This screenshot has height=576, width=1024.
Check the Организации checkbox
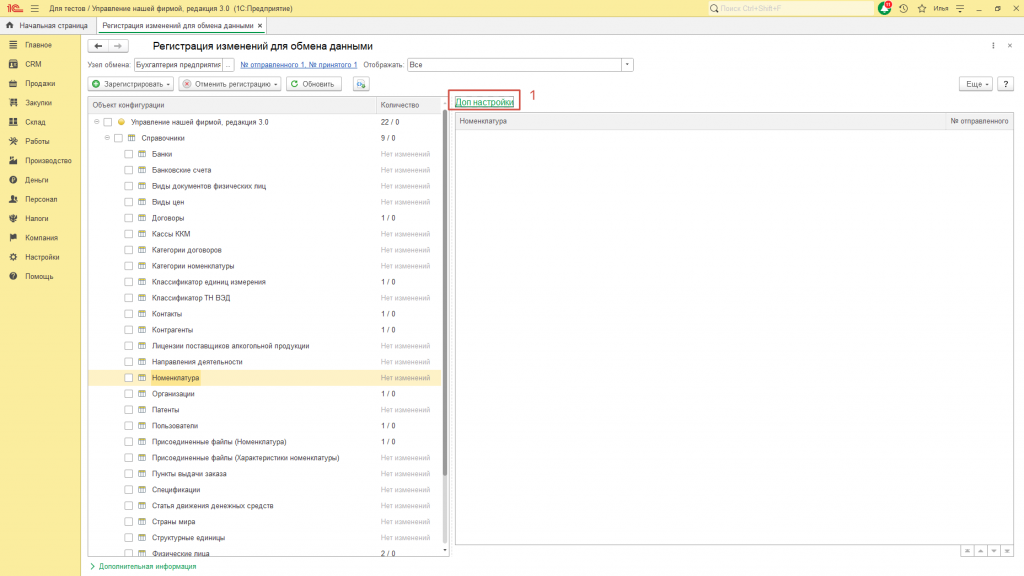click(x=129, y=394)
